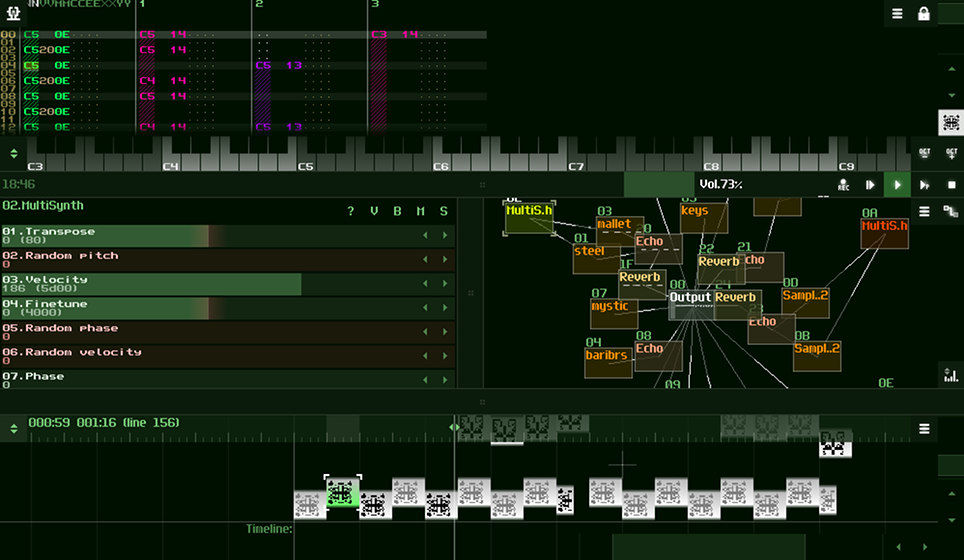The width and height of the screenshot is (964, 560).
Task: Raise keyboard octave with OCT+ button
Action: [x=951, y=153]
